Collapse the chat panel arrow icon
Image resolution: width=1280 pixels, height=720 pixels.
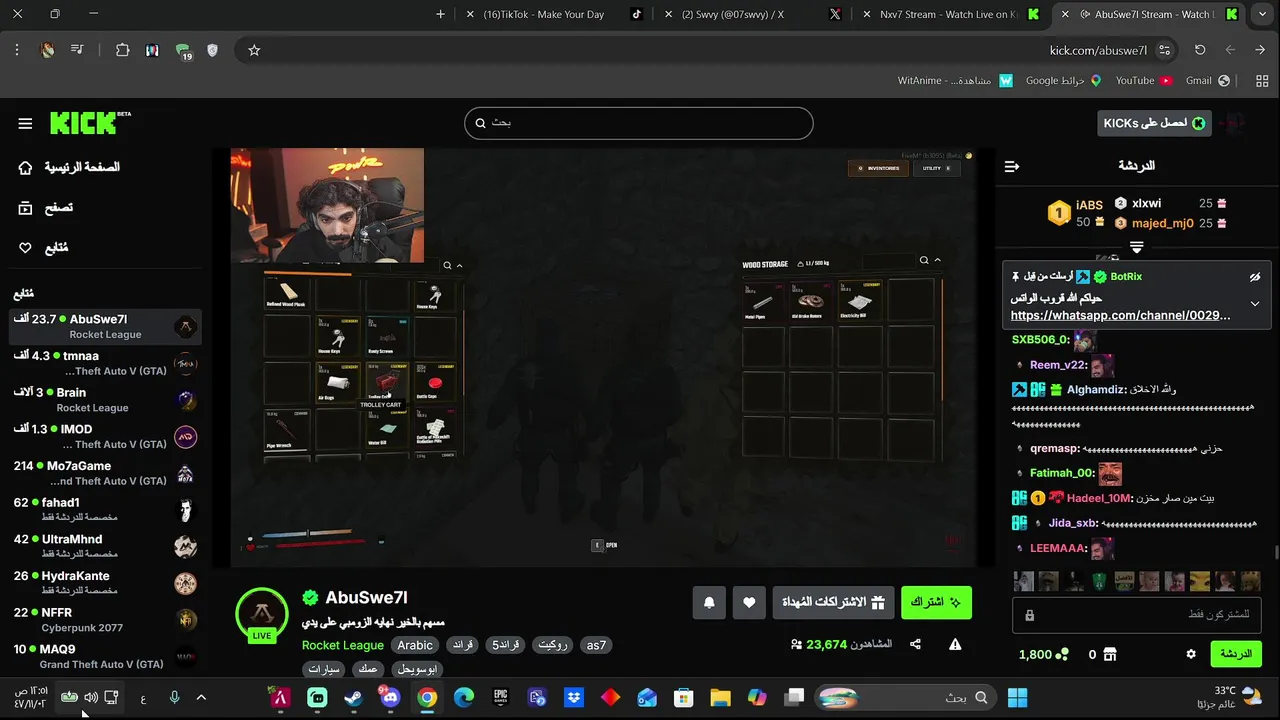click(x=1011, y=166)
